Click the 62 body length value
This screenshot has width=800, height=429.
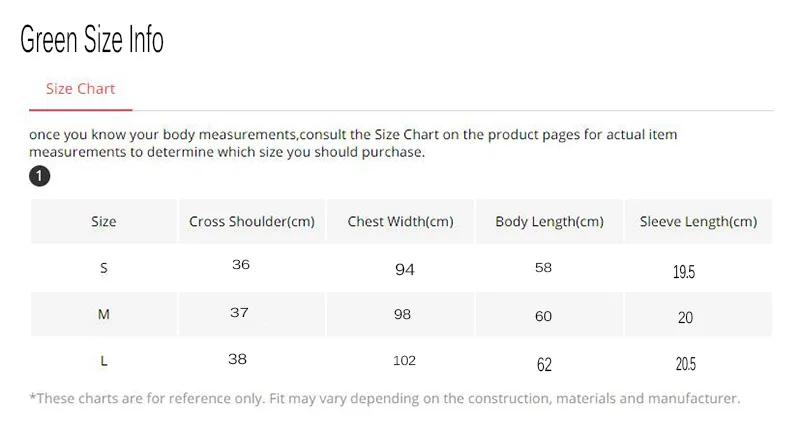pos(543,365)
